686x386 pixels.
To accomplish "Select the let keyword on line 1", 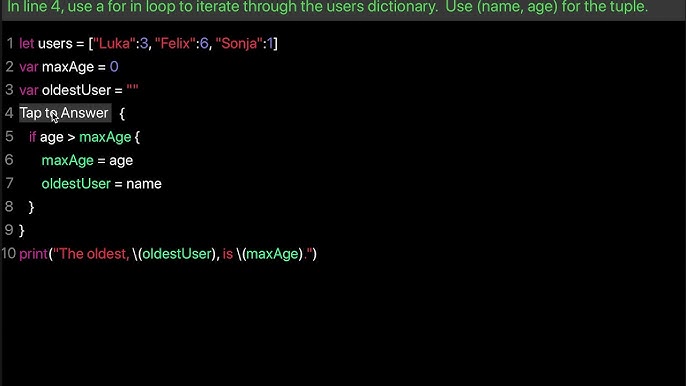I will pyautogui.click(x=26, y=43).
